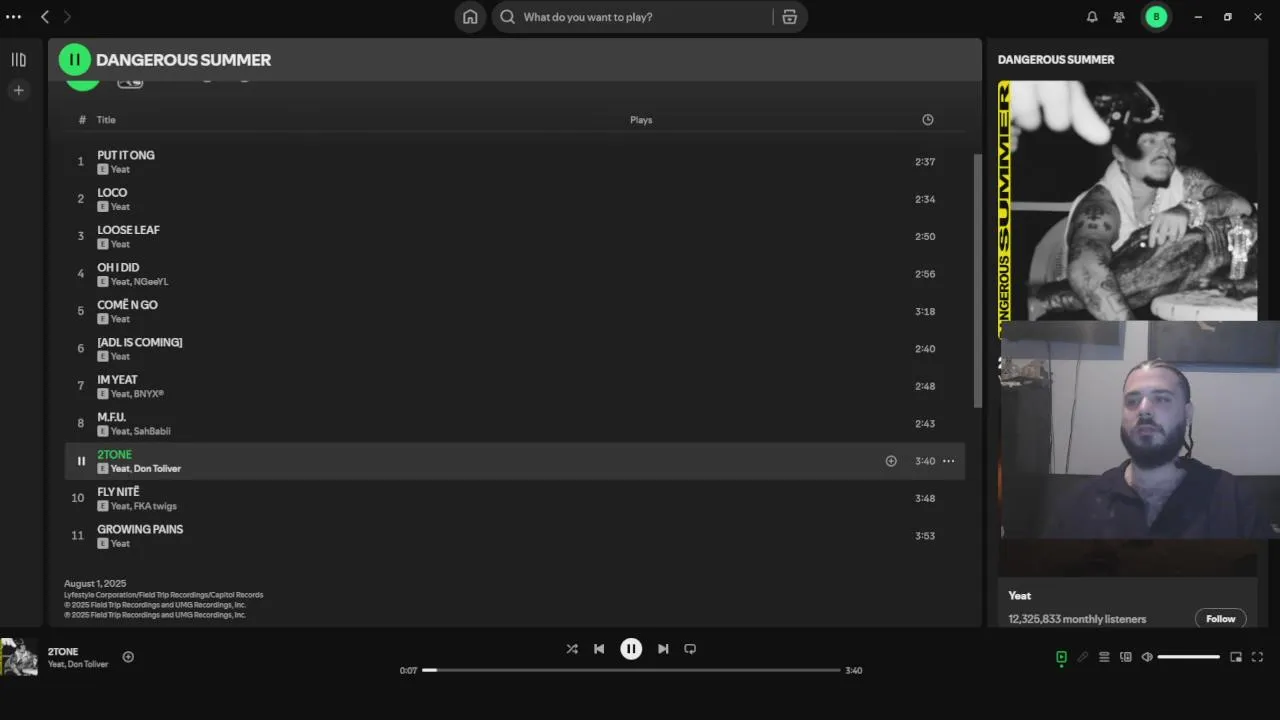Add 2TONE row to Liked Songs

pyautogui.click(x=891, y=461)
